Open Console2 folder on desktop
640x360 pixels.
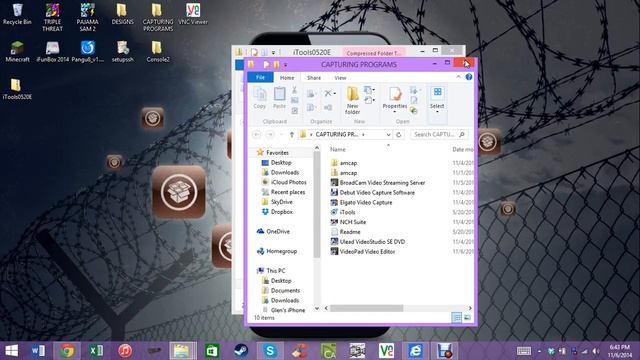[x=158, y=51]
